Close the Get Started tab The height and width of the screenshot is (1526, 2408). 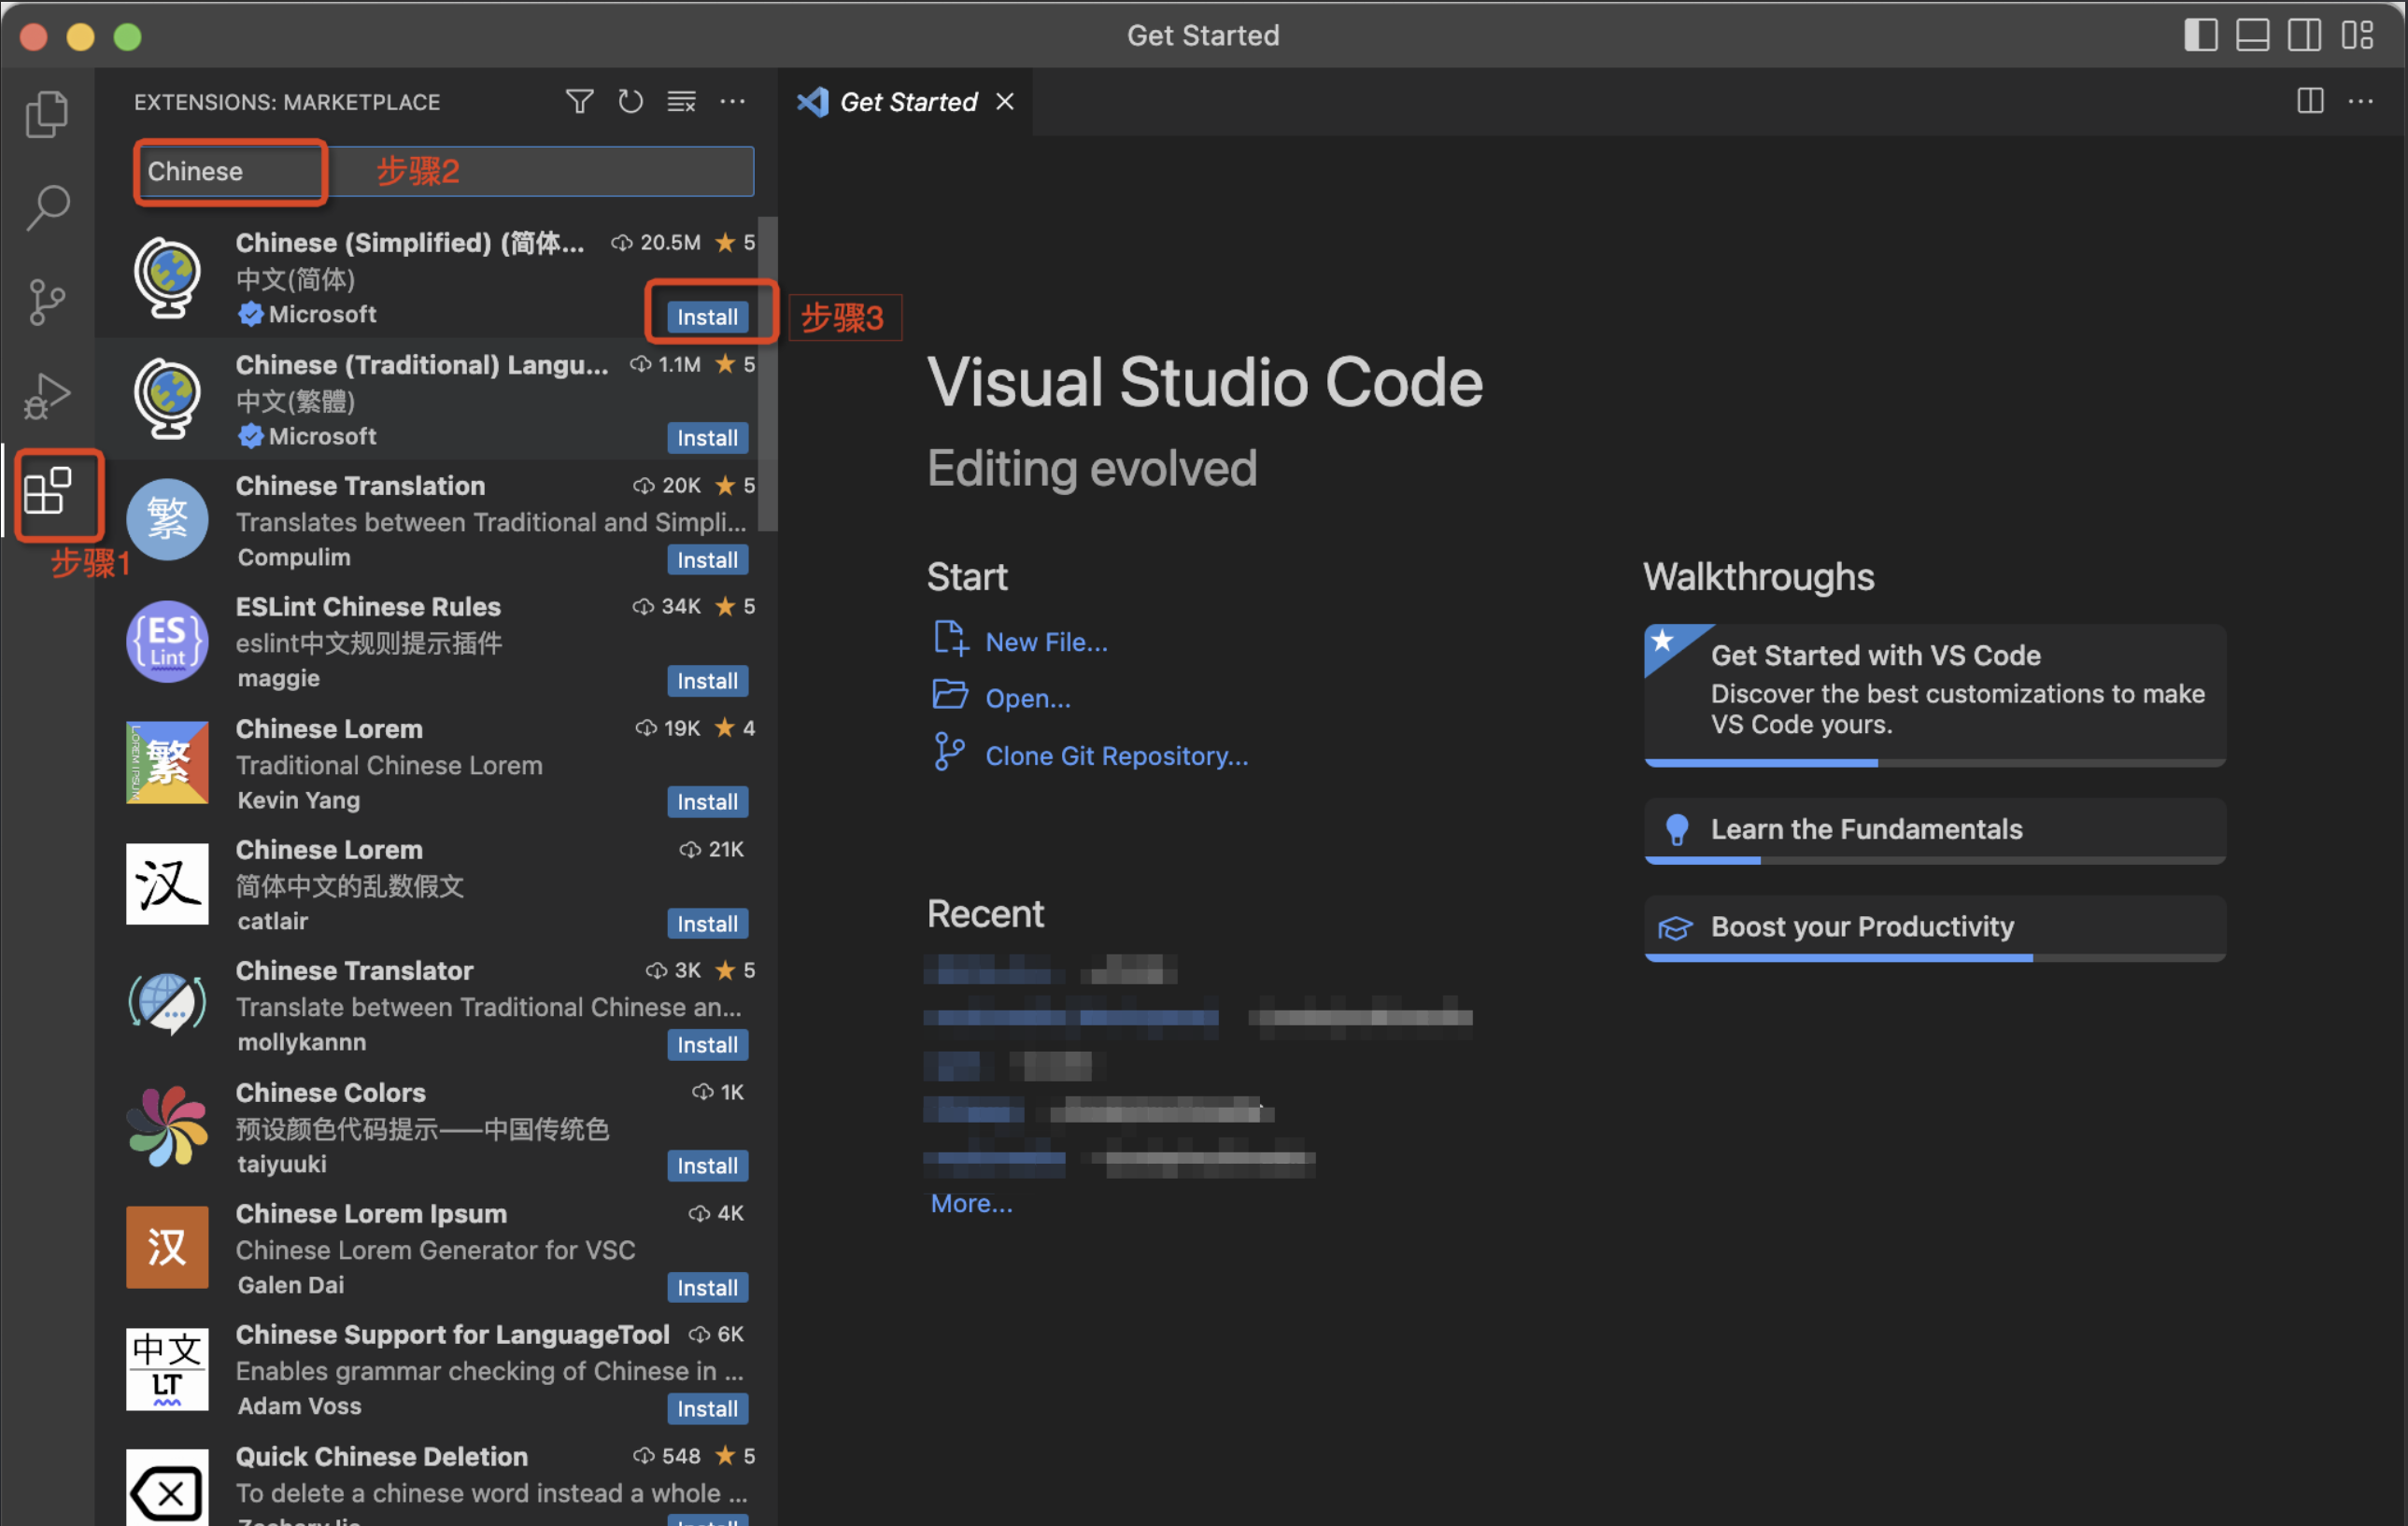tap(1005, 101)
